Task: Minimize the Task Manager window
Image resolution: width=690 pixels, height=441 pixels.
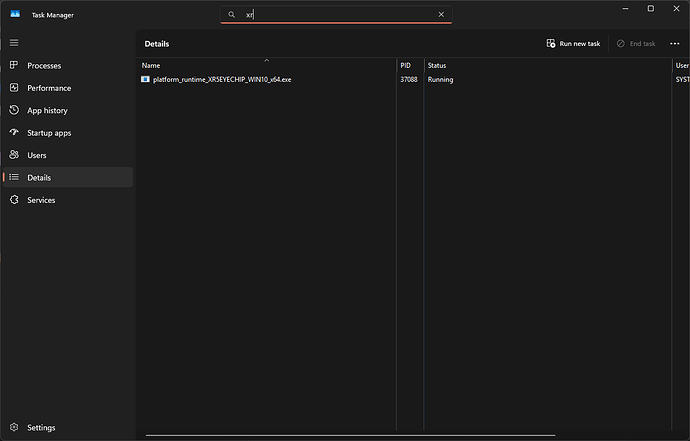Action: (x=625, y=8)
